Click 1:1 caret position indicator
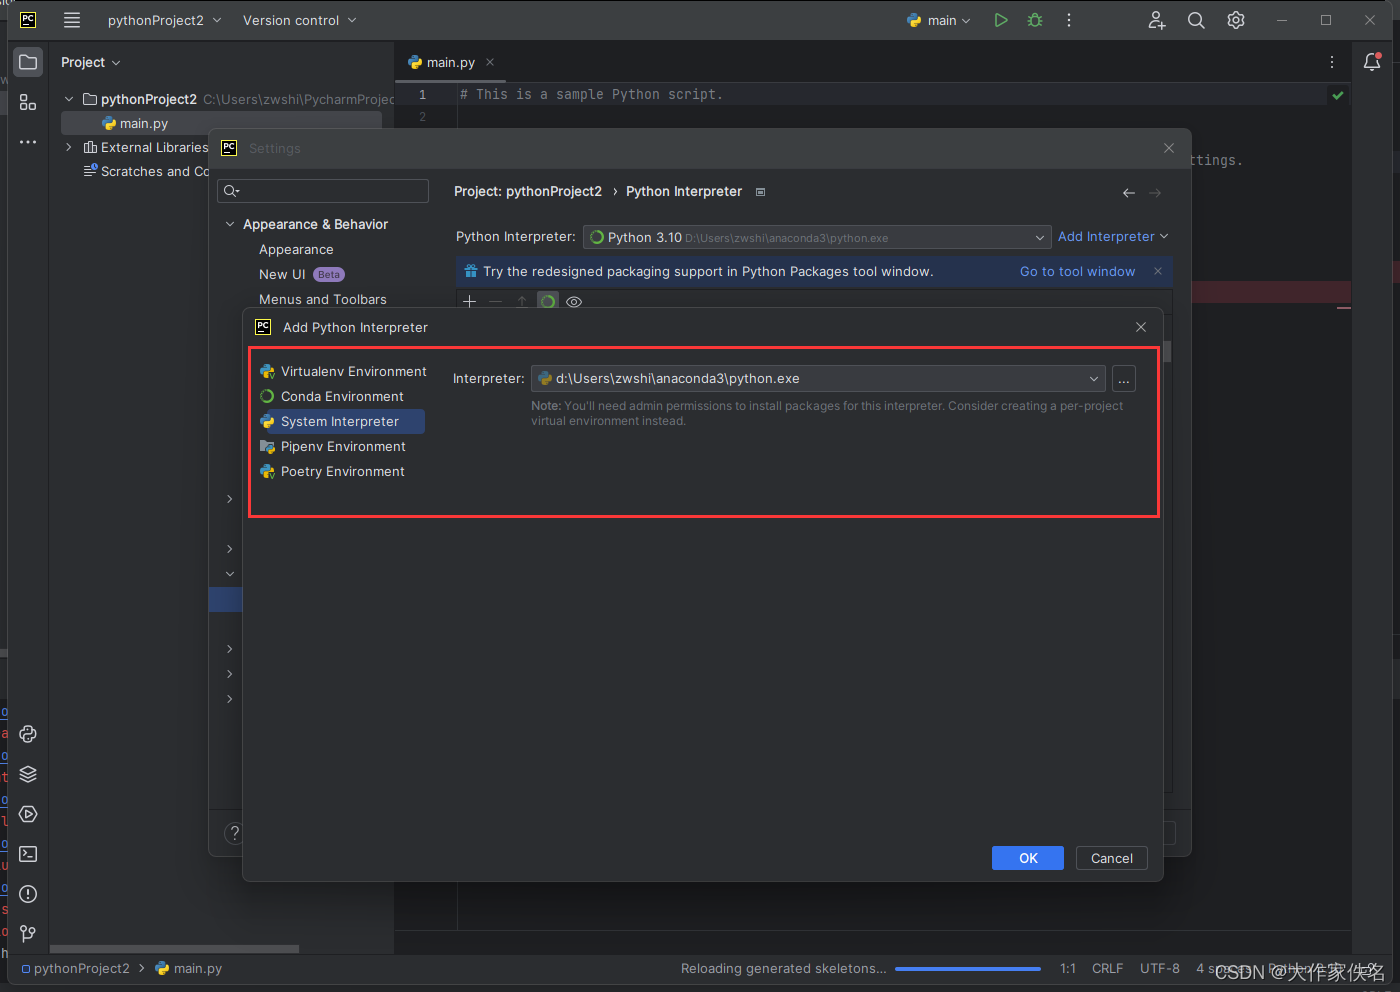The width and height of the screenshot is (1400, 992). click(x=1068, y=968)
